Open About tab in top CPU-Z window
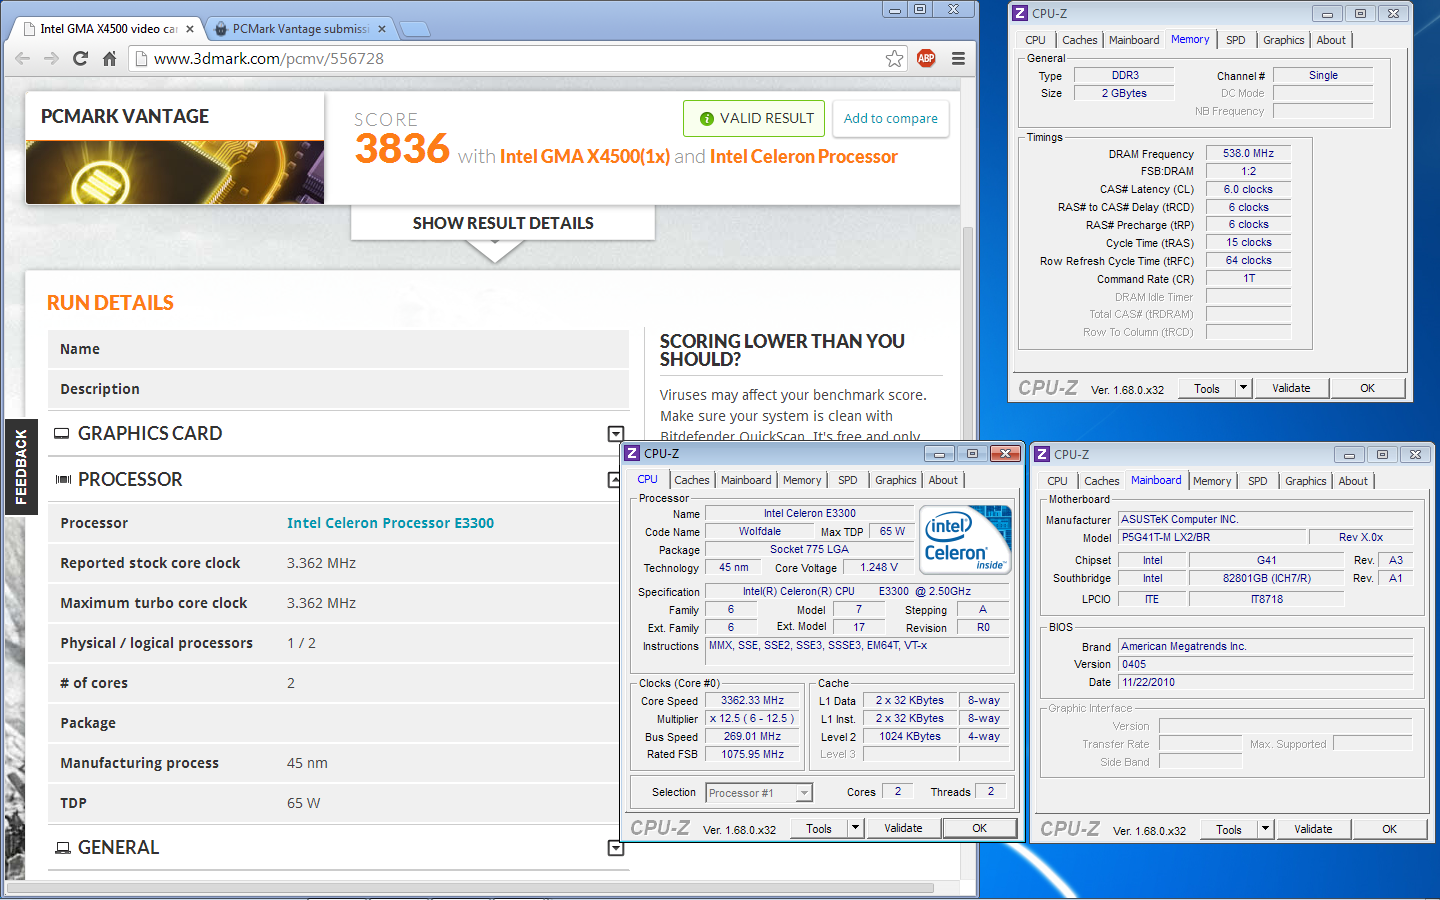1440x900 pixels. (1331, 40)
